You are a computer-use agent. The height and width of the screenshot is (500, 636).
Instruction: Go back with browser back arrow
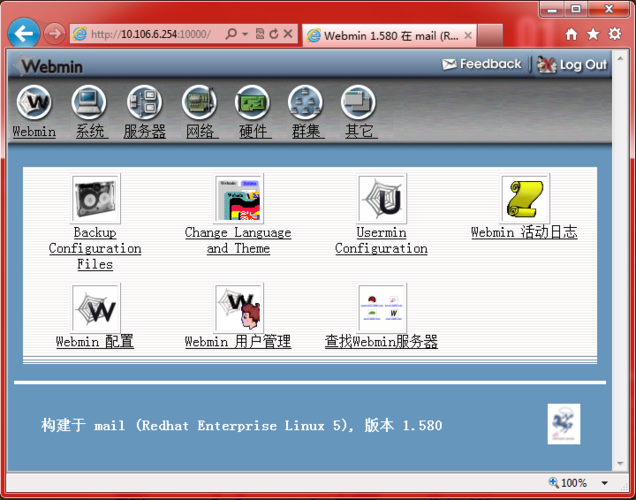click(24, 34)
